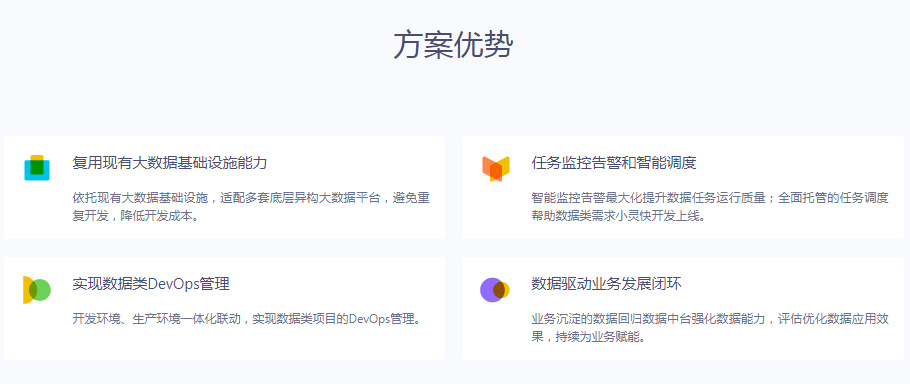The image size is (910, 384).
Task: Click the title 复用现有大数据基础设施能力
Action: pyautogui.click(x=170, y=163)
